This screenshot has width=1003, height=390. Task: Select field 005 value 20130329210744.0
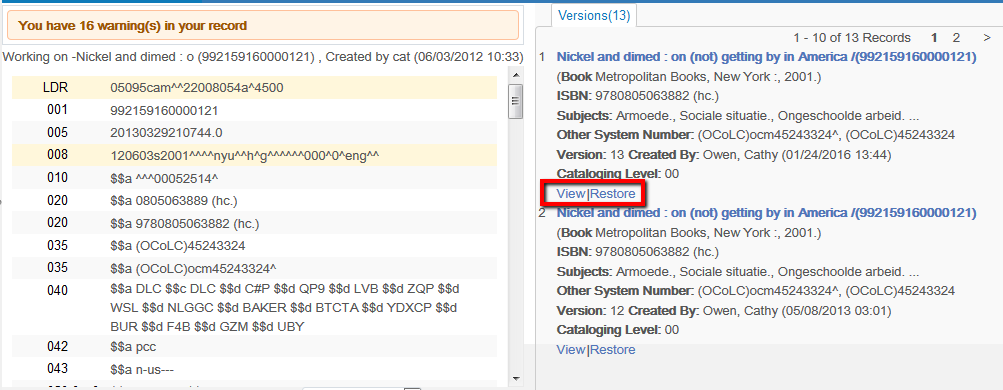tap(166, 133)
